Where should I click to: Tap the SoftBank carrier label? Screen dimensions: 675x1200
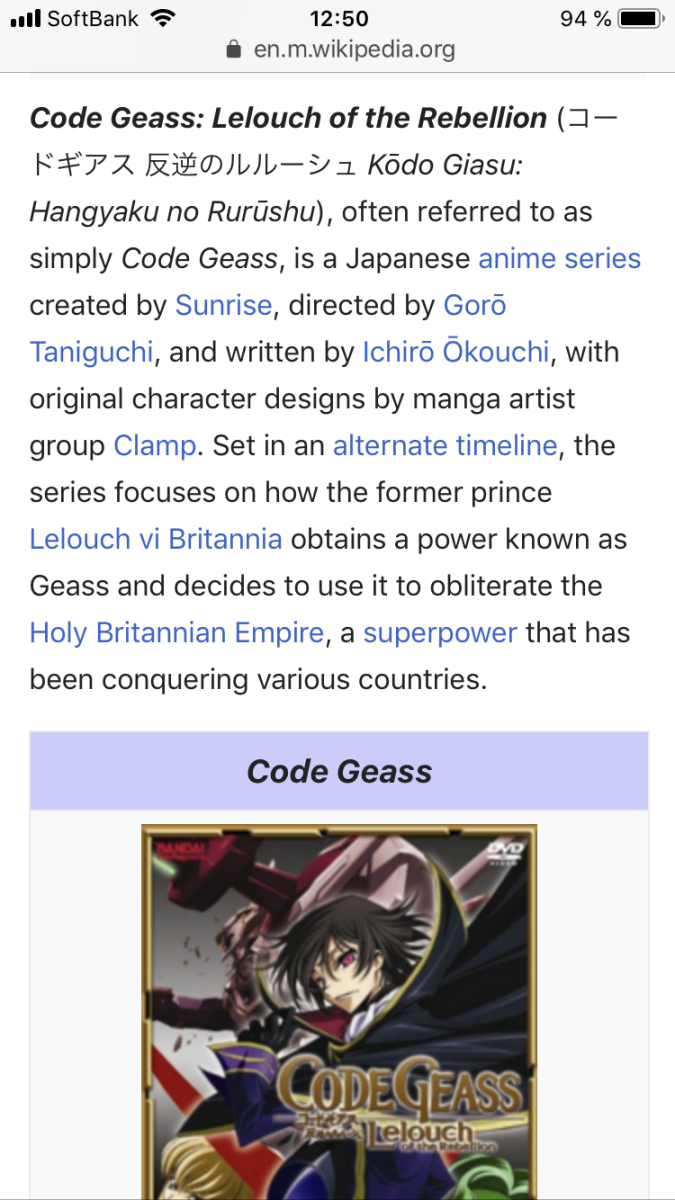click(x=93, y=19)
